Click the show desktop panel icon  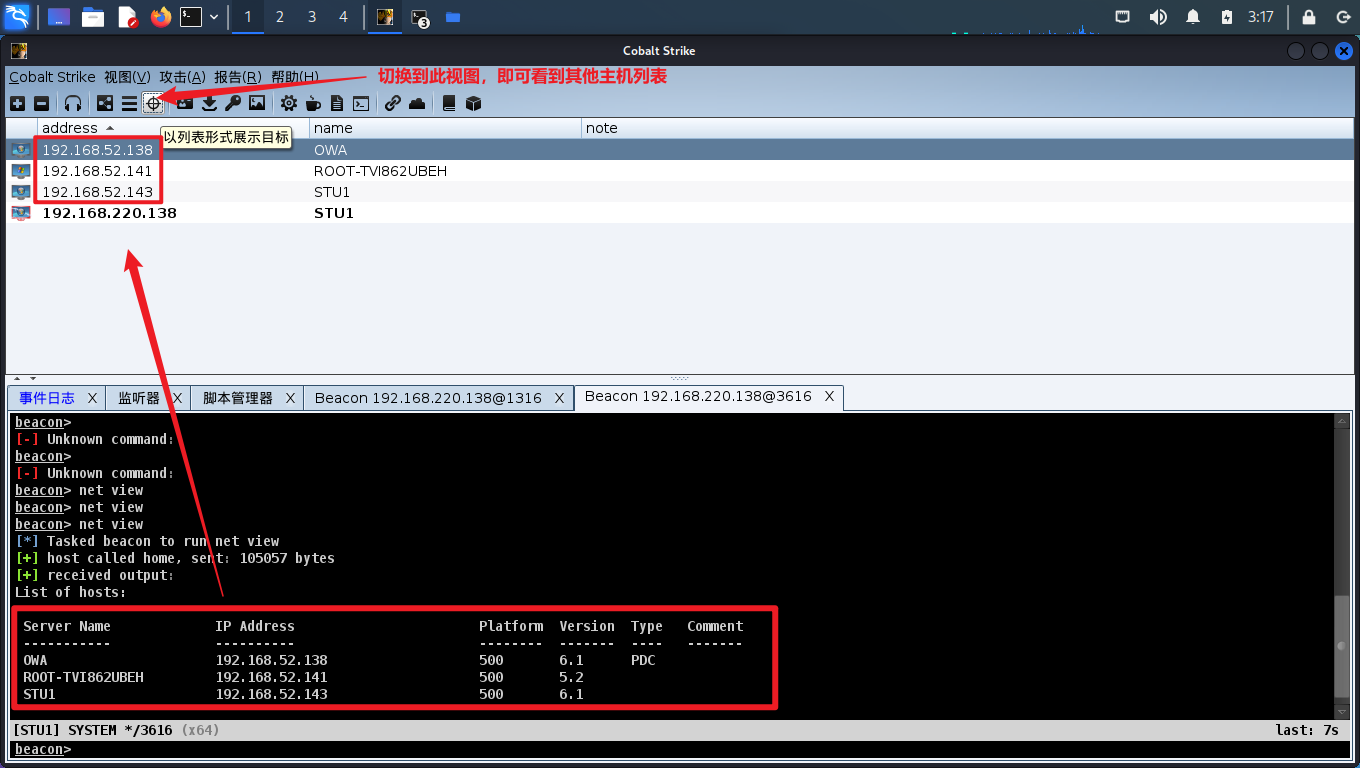point(59,17)
